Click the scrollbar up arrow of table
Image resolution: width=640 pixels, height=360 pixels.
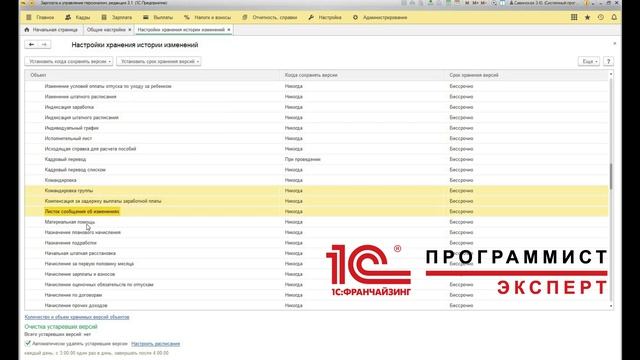point(611,74)
